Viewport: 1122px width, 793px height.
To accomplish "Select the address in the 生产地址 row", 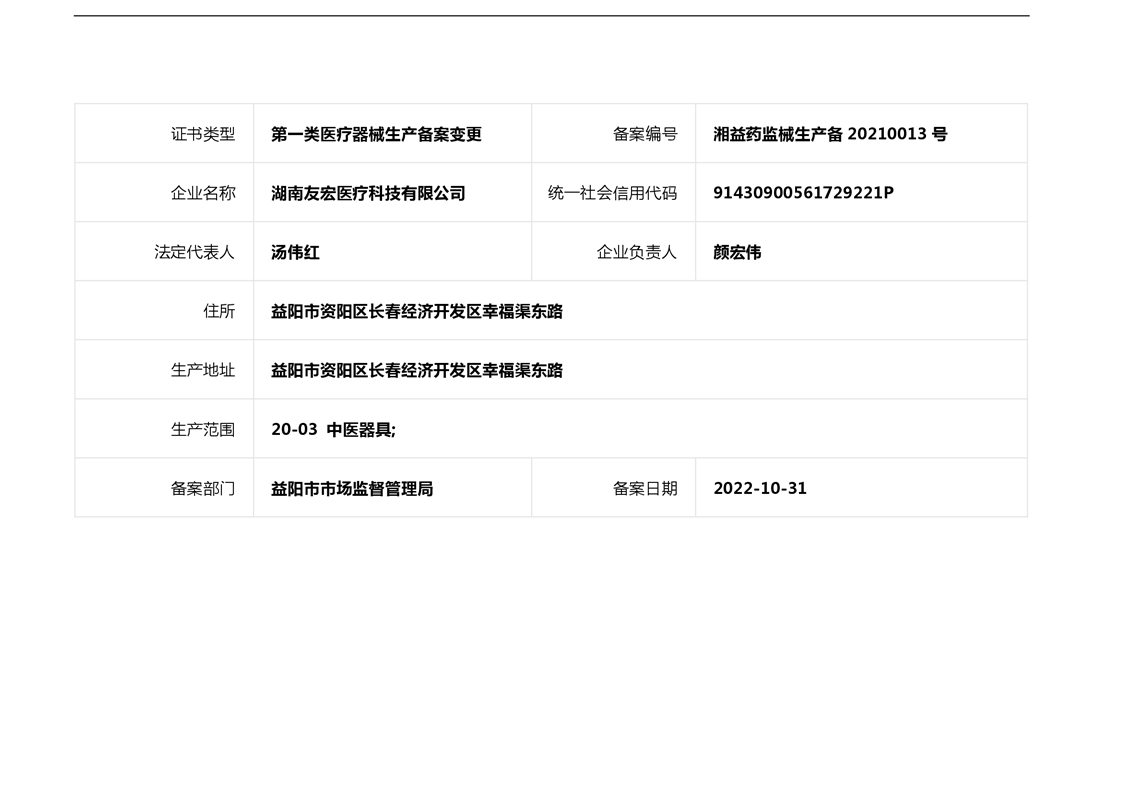I will 416,370.
